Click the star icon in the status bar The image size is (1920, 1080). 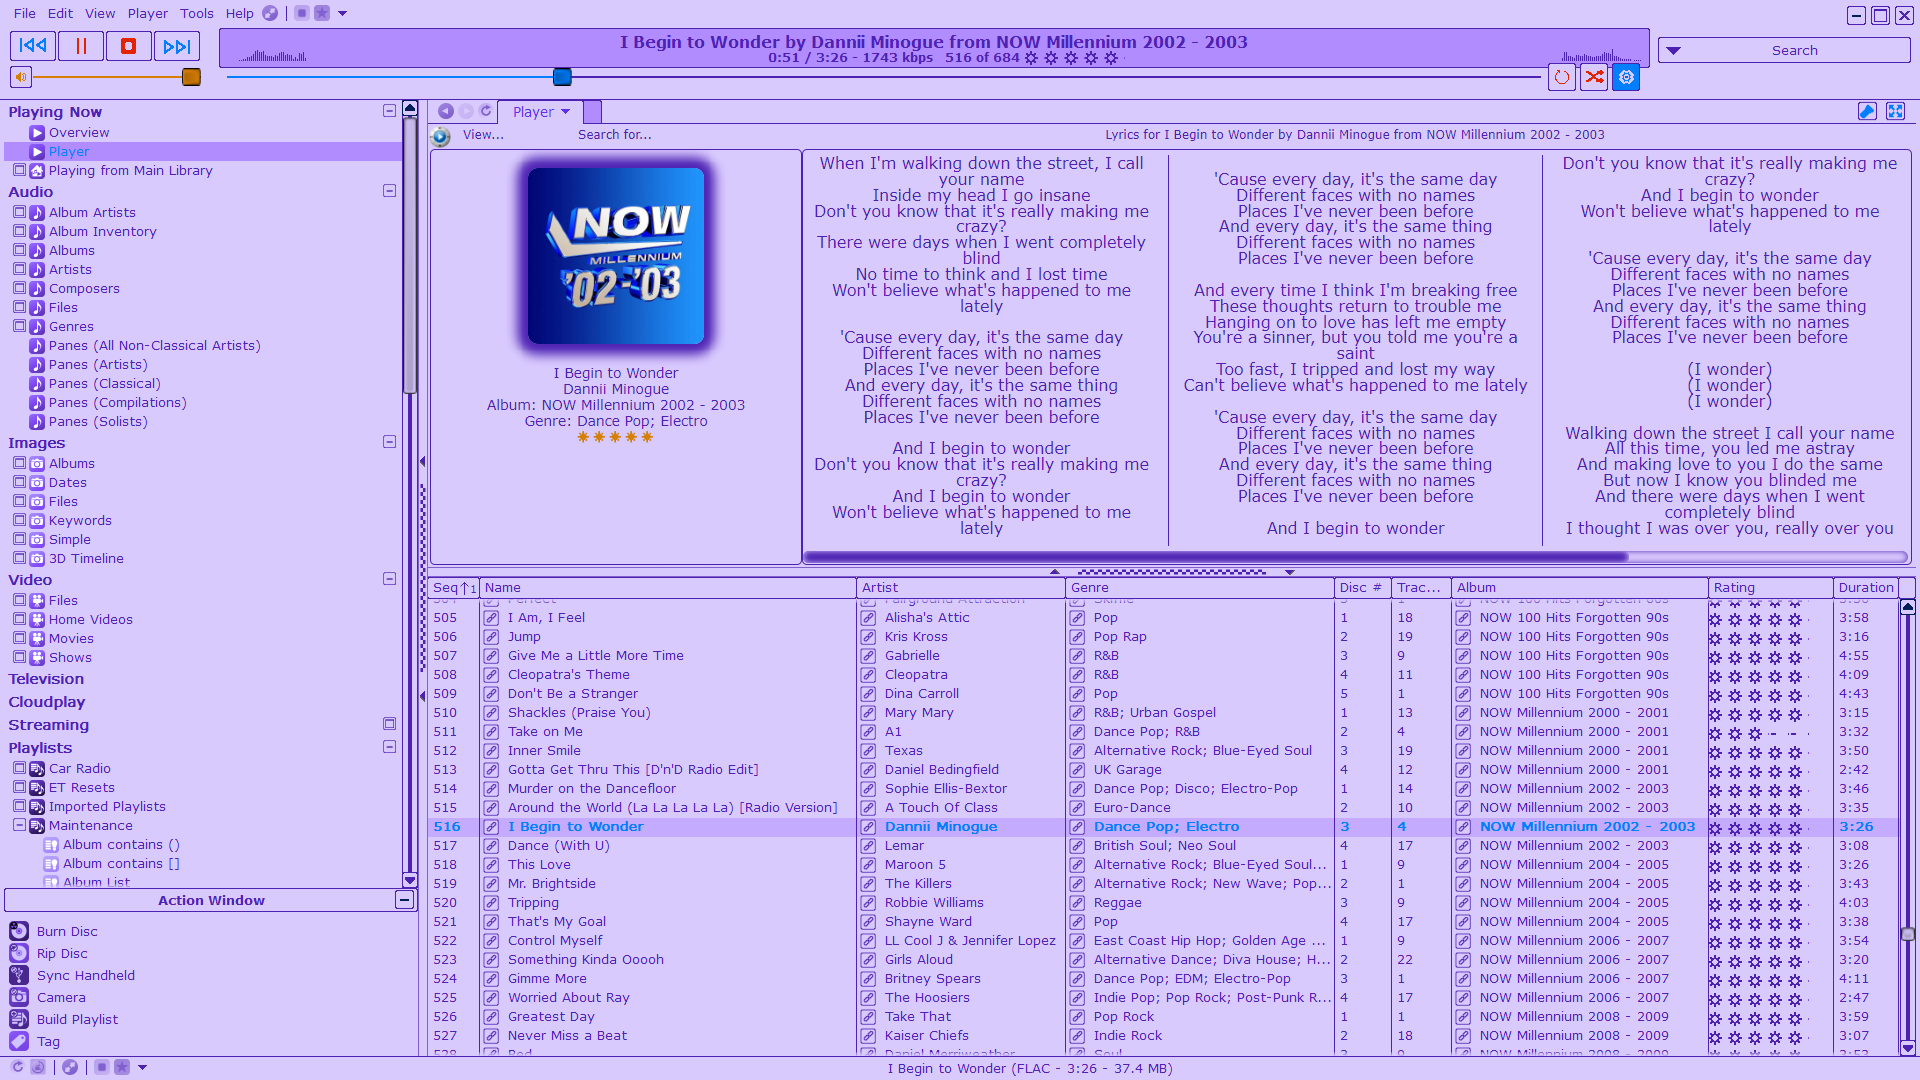pyautogui.click(x=122, y=1067)
